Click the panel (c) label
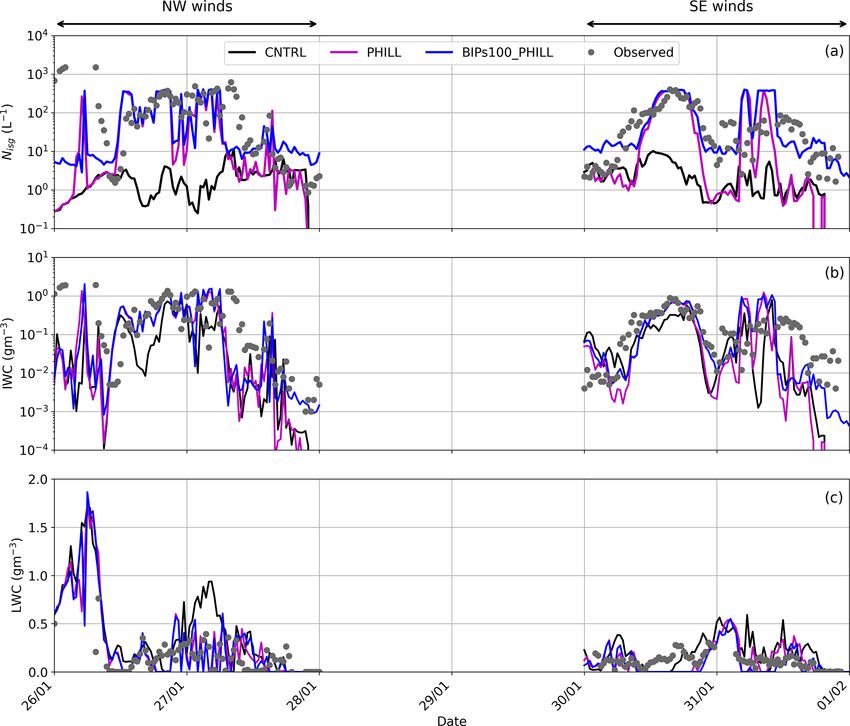This screenshot has width=850, height=726. click(x=834, y=498)
